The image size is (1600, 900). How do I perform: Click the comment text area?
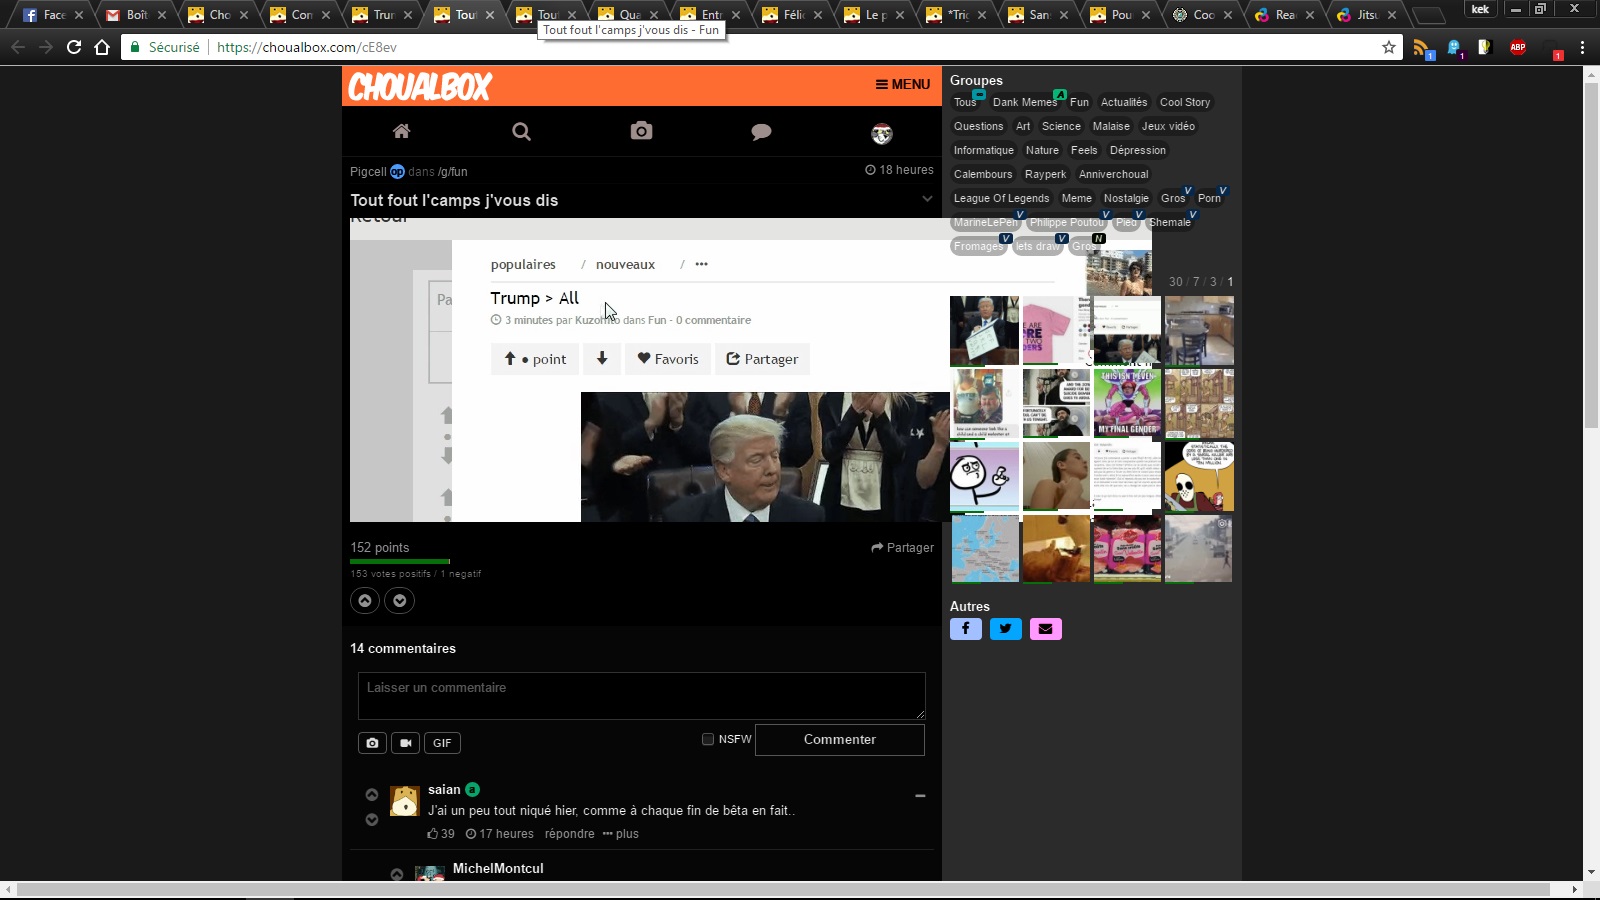click(641, 695)
